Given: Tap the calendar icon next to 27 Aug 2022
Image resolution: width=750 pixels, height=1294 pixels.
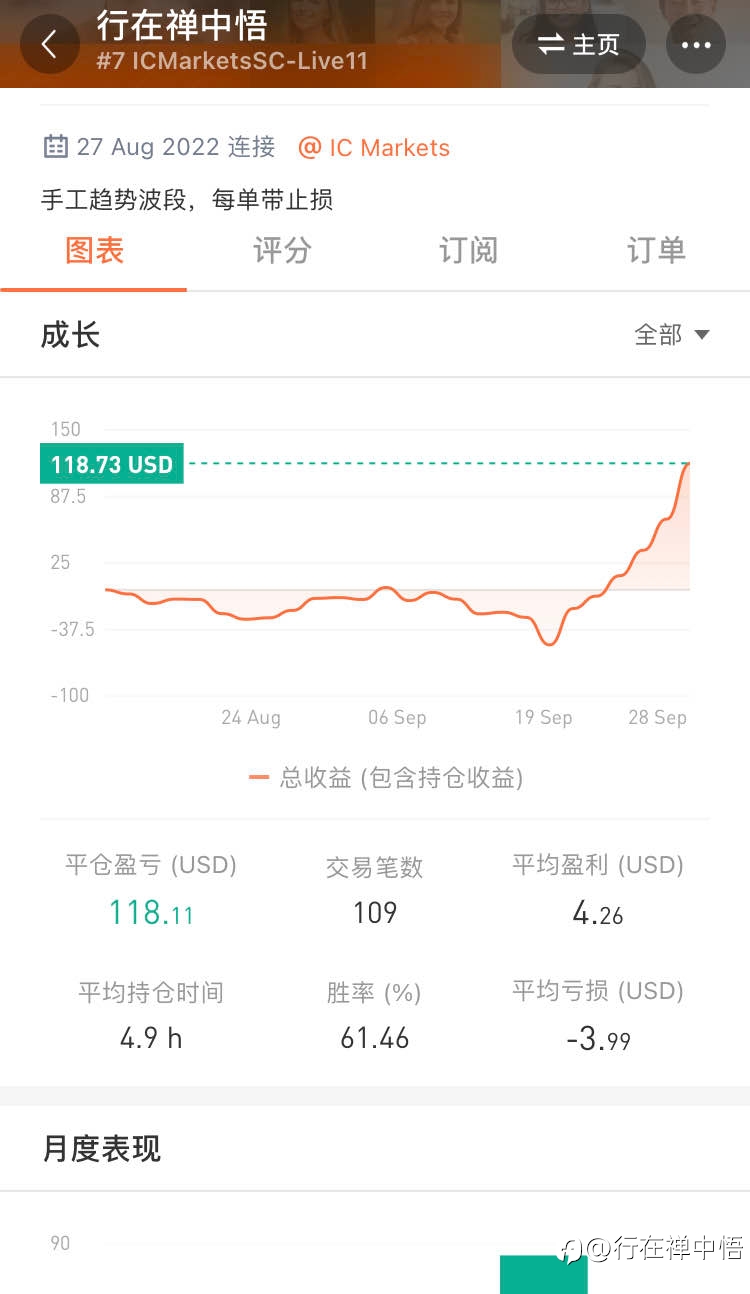Looking at the screenshot, I should tap(55, 147).
